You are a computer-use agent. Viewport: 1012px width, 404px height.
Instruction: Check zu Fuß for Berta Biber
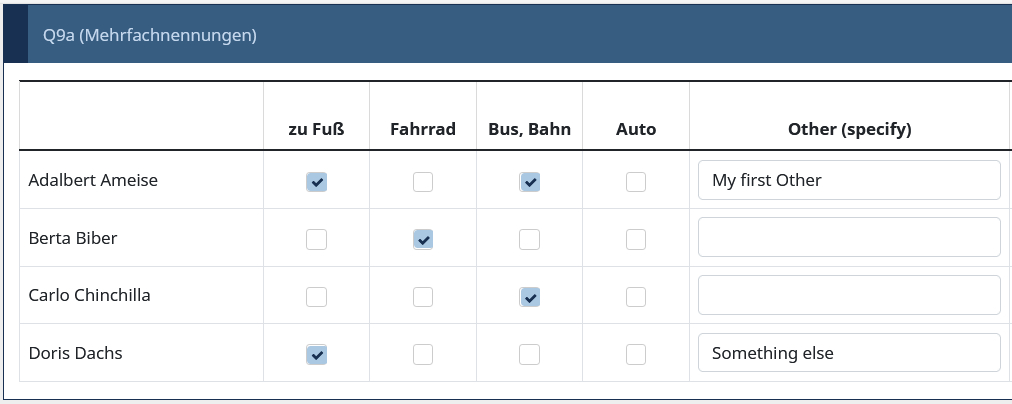click(x=316, y=239)
